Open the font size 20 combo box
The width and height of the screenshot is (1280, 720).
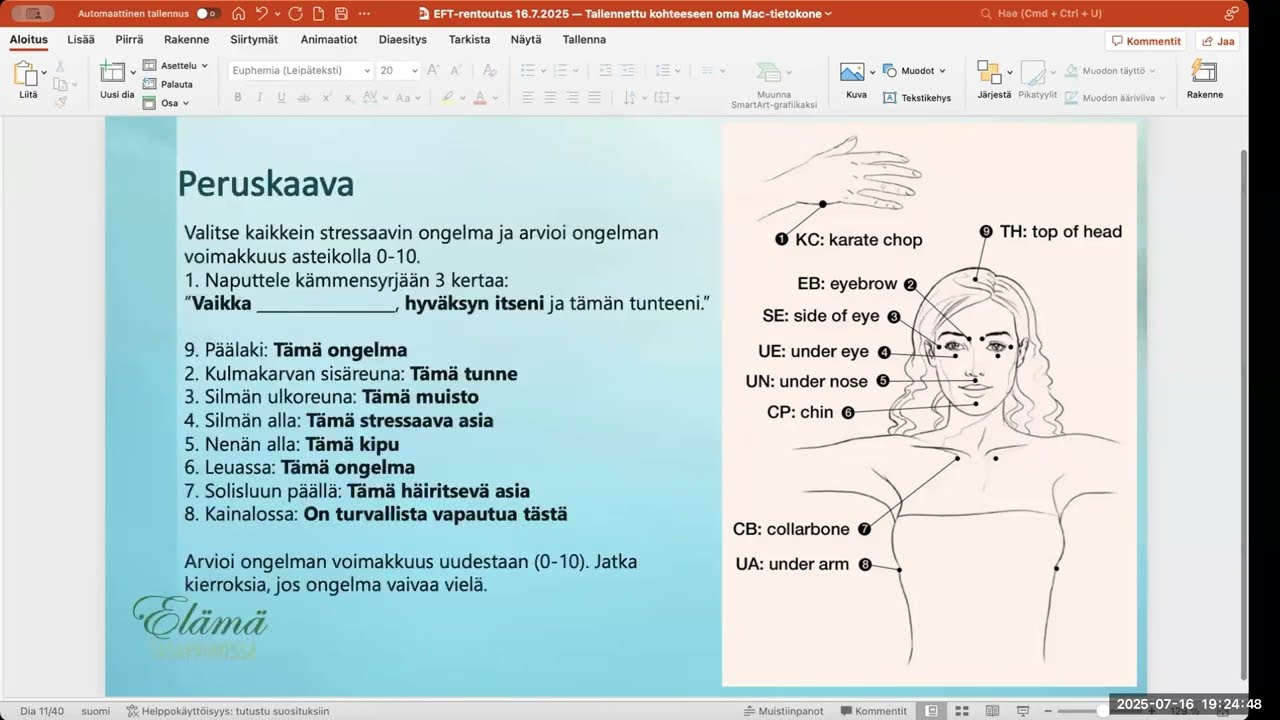397,70
